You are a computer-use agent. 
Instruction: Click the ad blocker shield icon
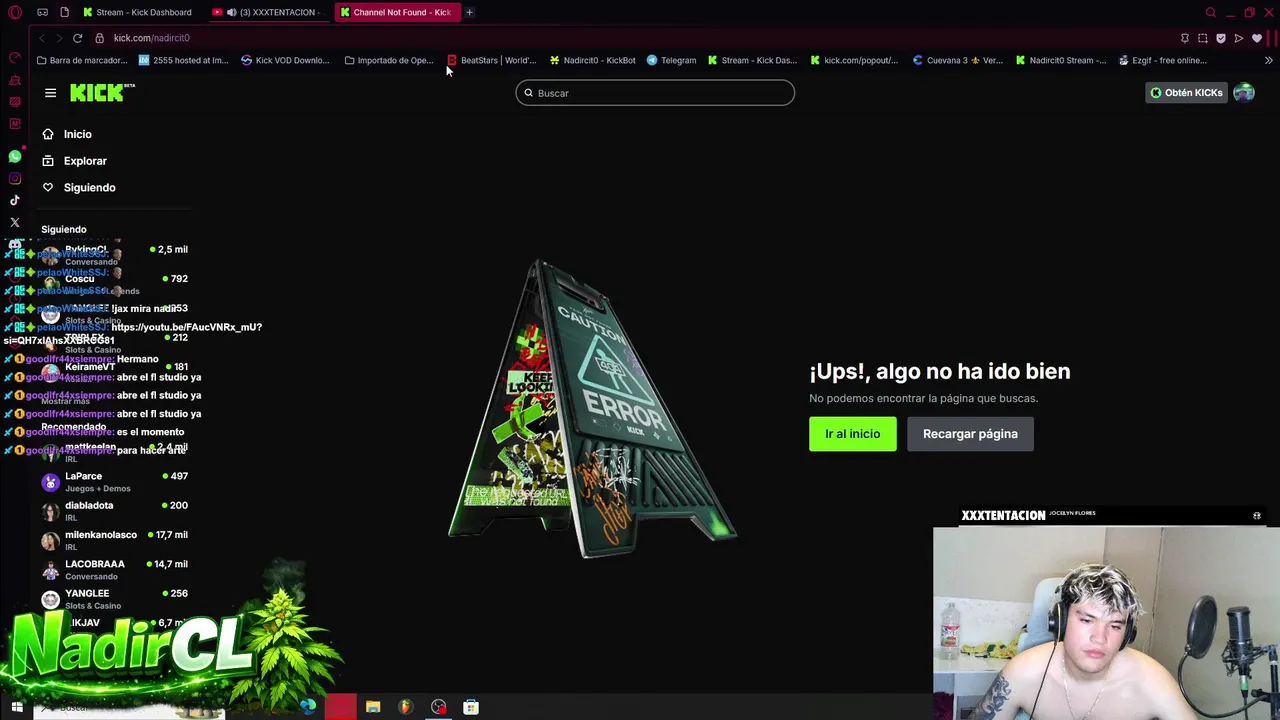[x=1221, y=38]
